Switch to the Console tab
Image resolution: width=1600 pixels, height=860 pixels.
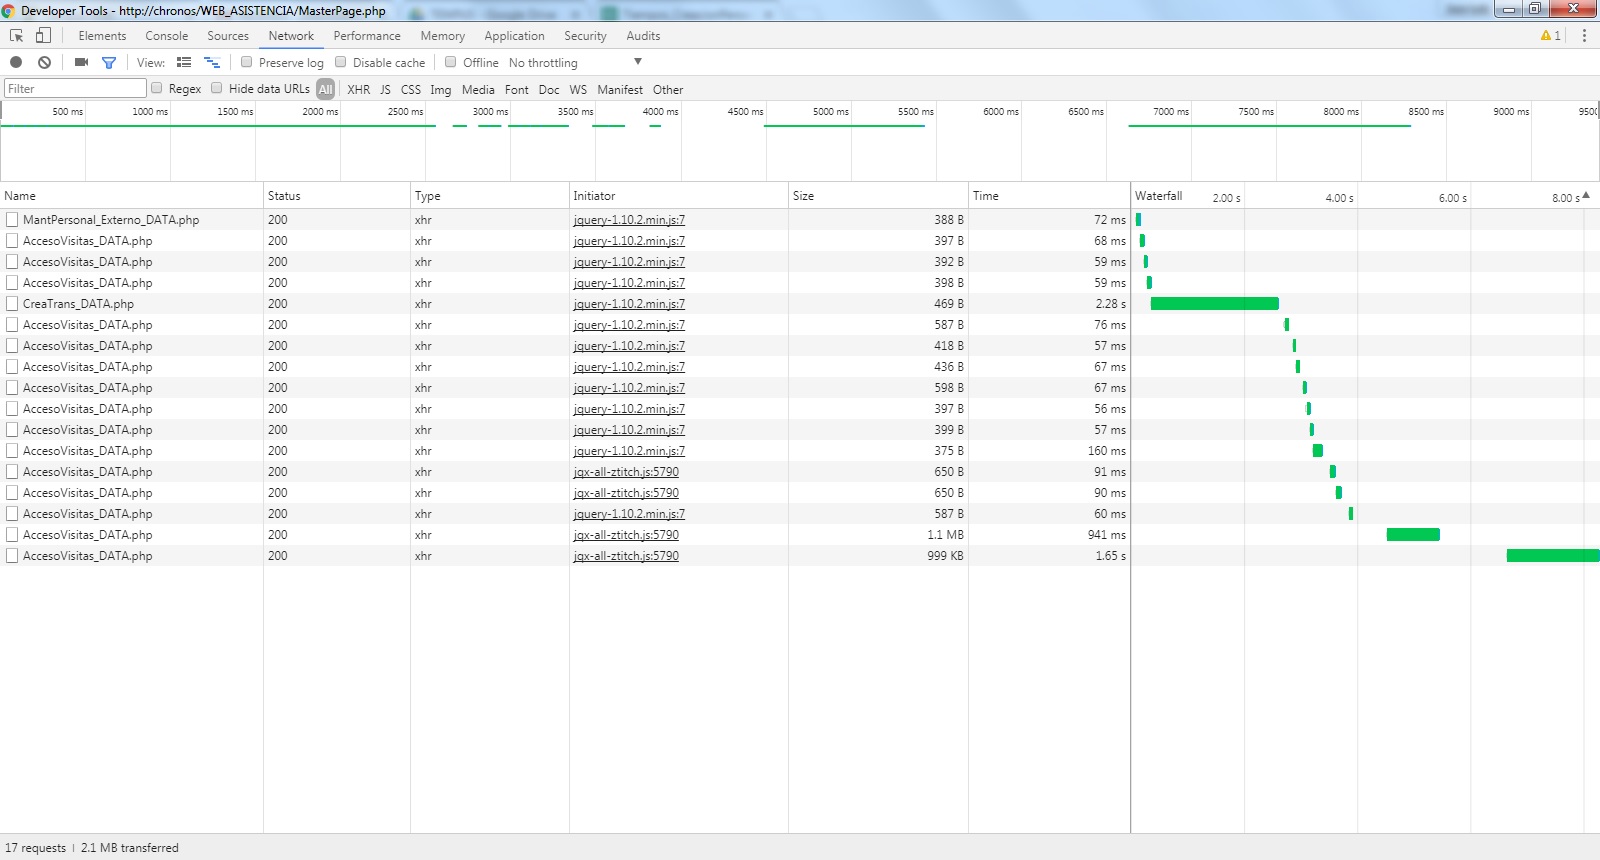click(166, 36)
